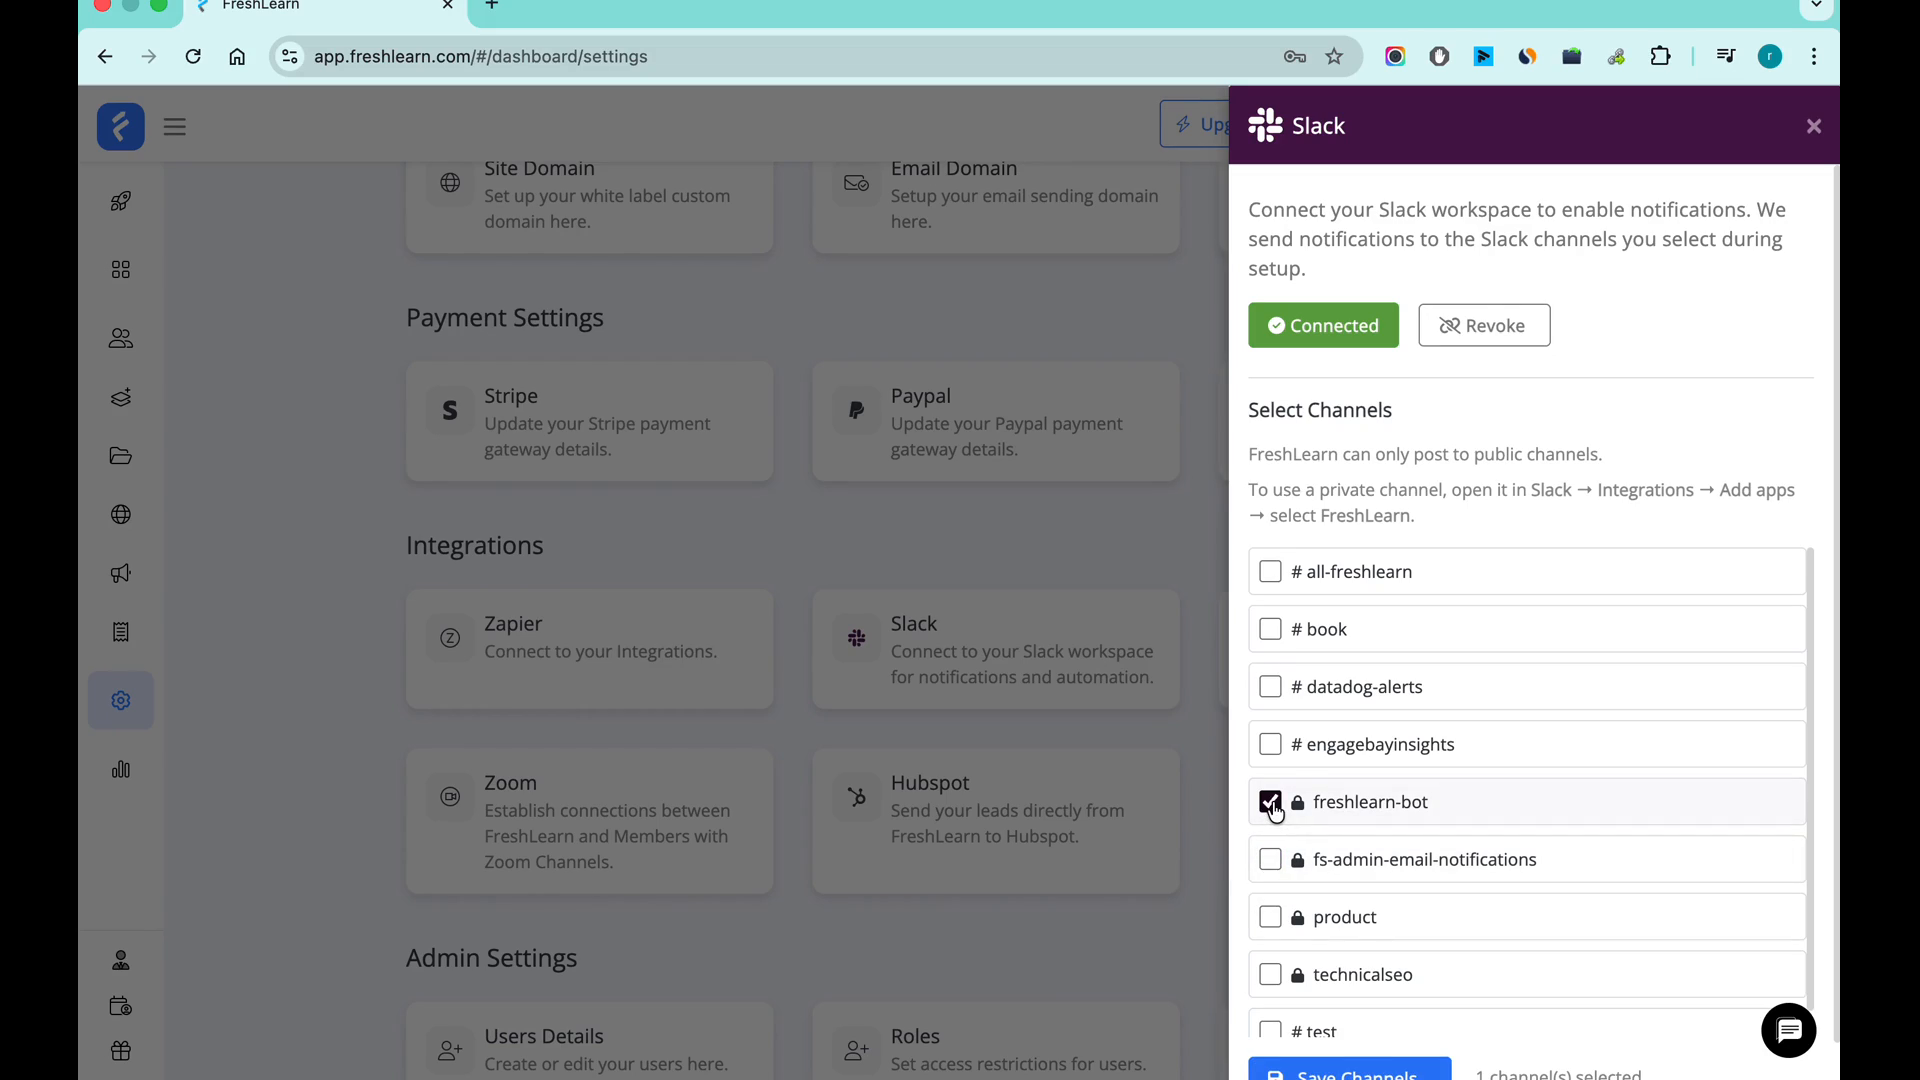
Task: Click the rocket icon in sidebar
Action: pos(121,201)
